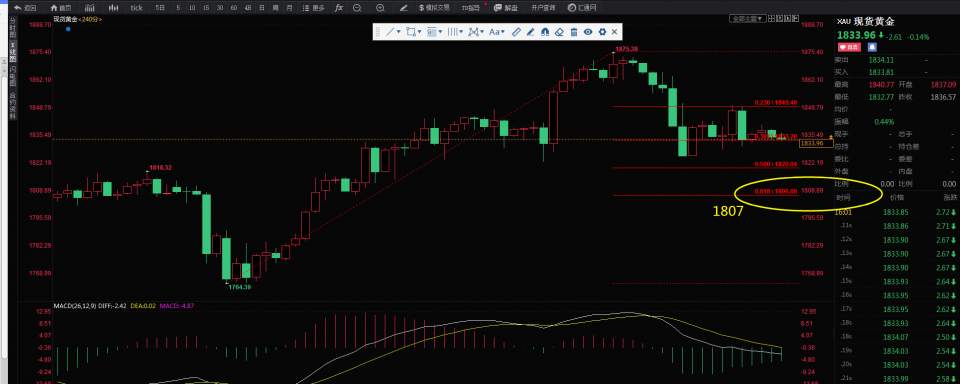Viewport: 960px width, 384px height.
Task: Select the 月 monthly timeframe
Action: pos(290,8)
